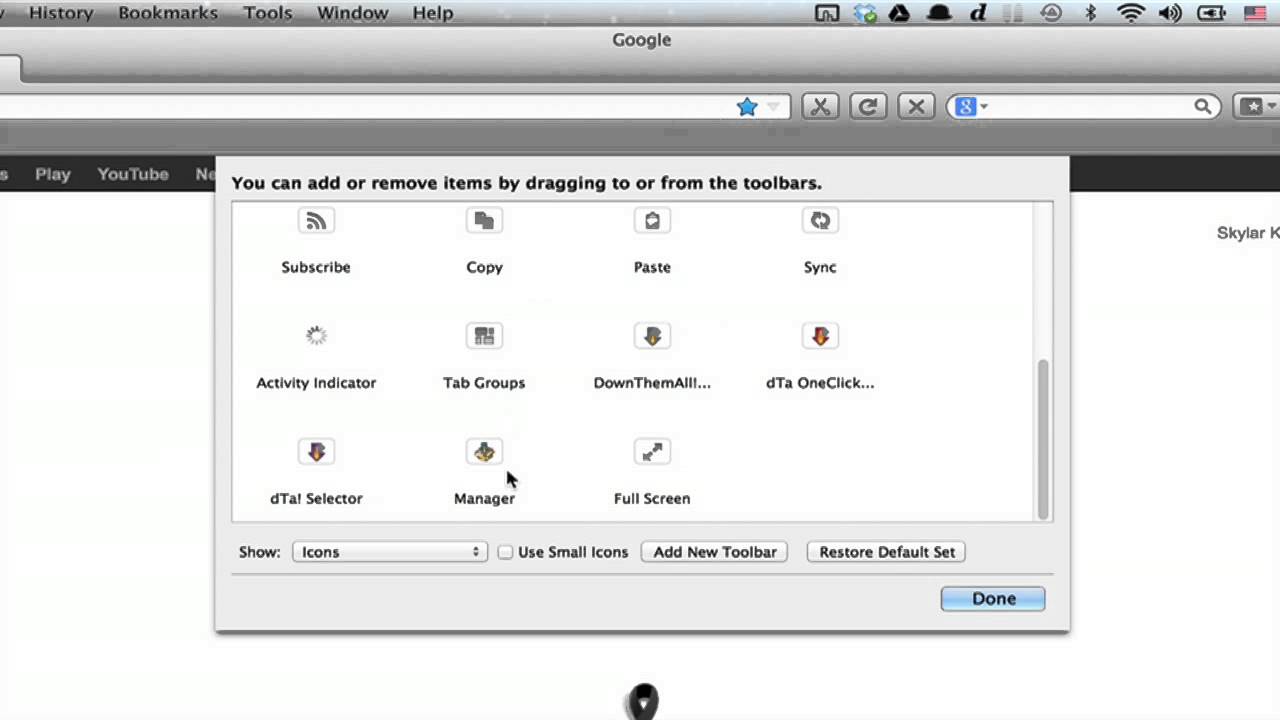Open the Bluetooth menu bar icon
The image size is (1280, 720).
click(x=1091, y=13)
